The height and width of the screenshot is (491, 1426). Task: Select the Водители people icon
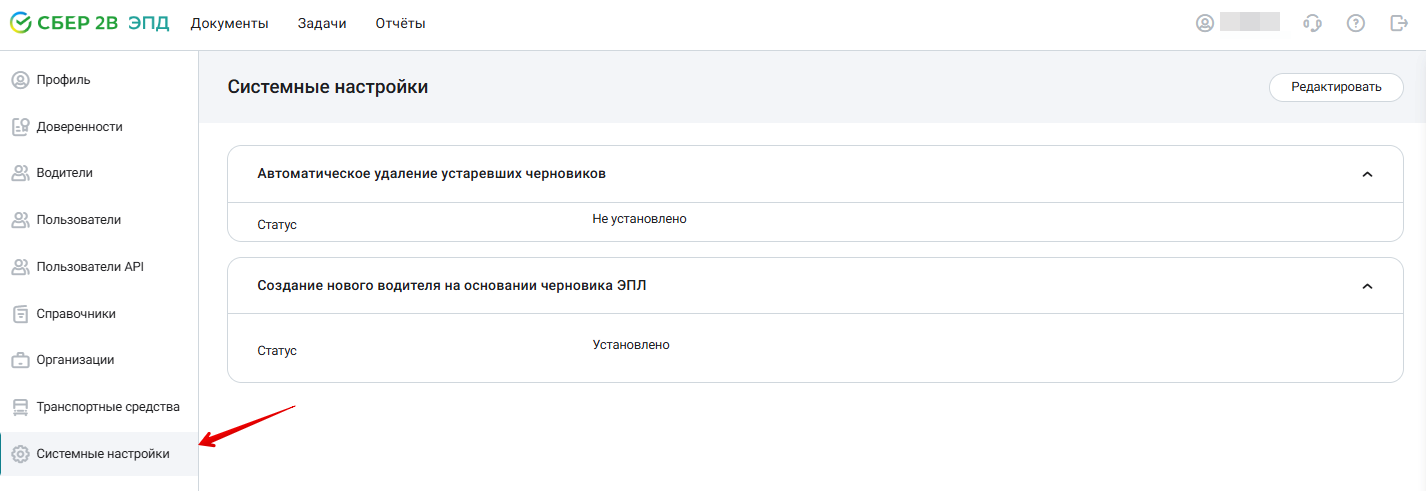coord(19,173)
